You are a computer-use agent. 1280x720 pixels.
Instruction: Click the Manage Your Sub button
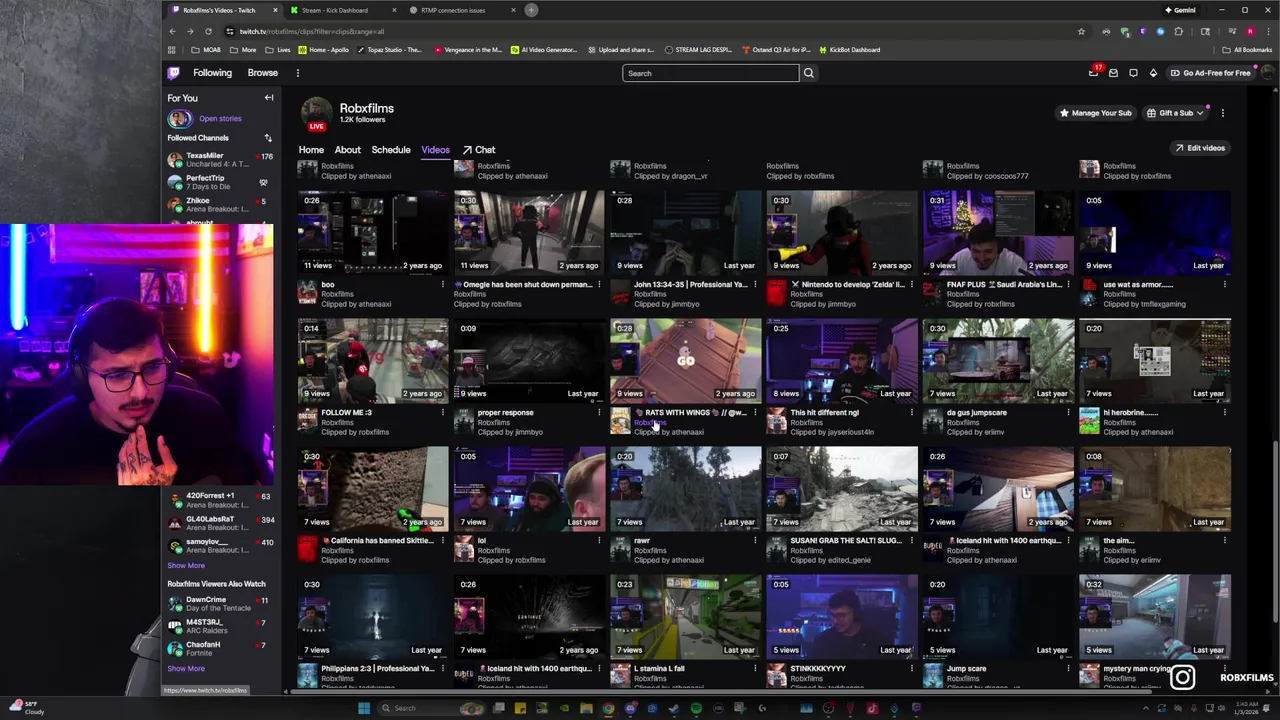point(1095,113)
